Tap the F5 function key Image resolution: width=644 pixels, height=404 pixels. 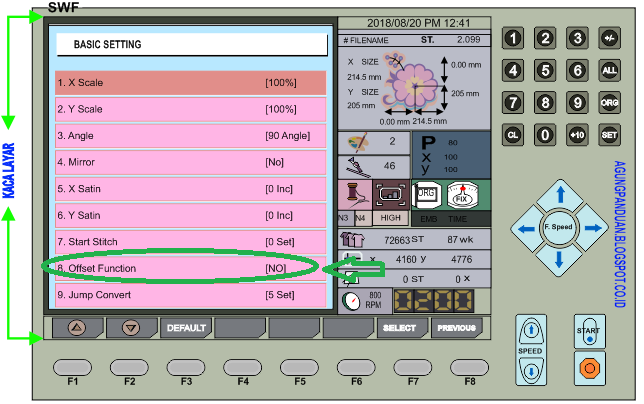pyautogui.click(x=299, y=367)
